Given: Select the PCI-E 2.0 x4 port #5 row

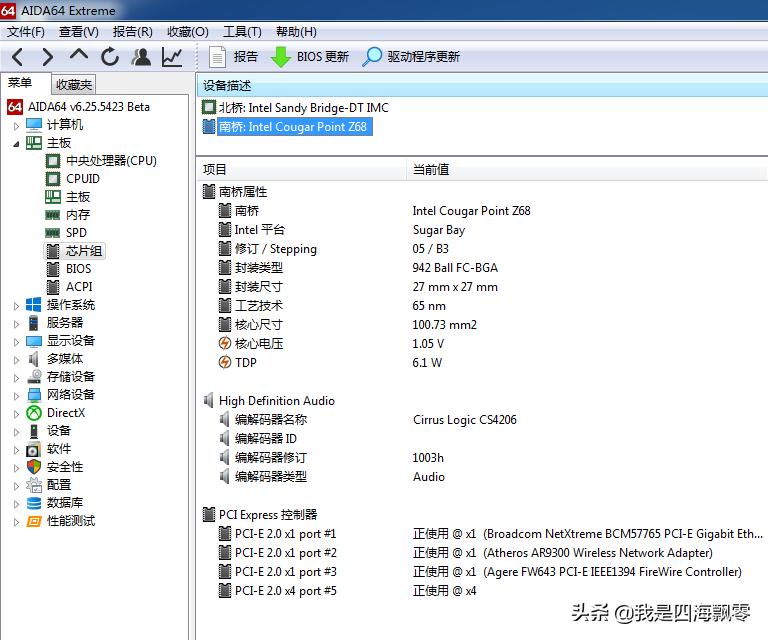Looking at the screenshot, I should (x=481, y=591).
